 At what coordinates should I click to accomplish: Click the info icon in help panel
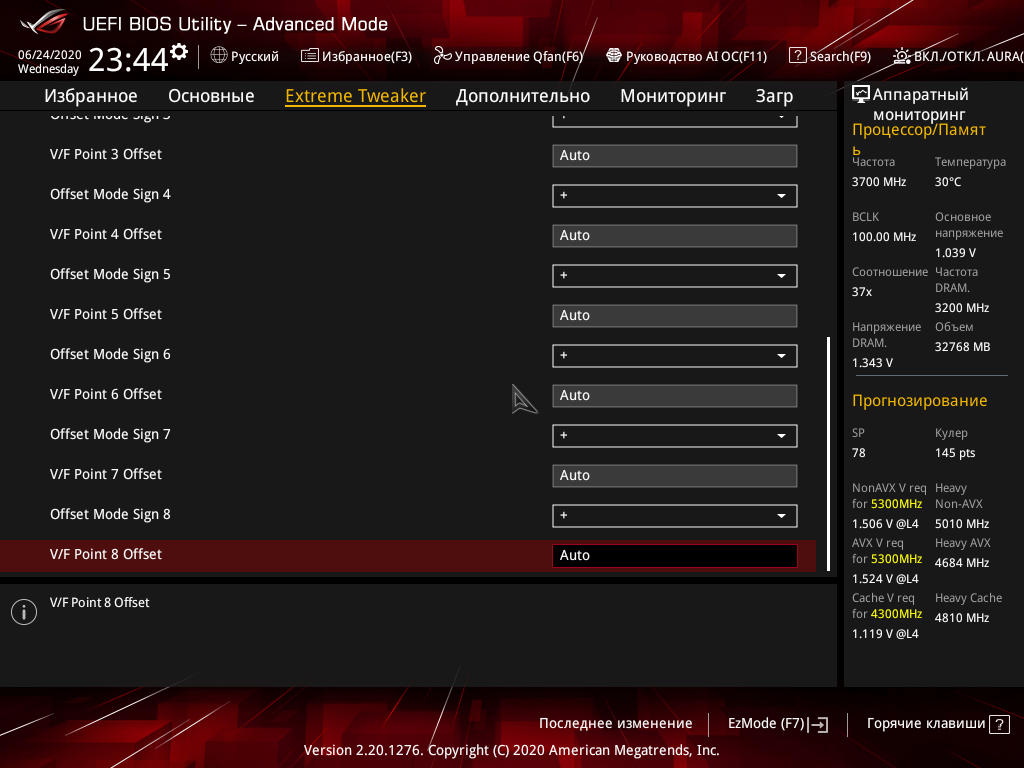[24, 612]
